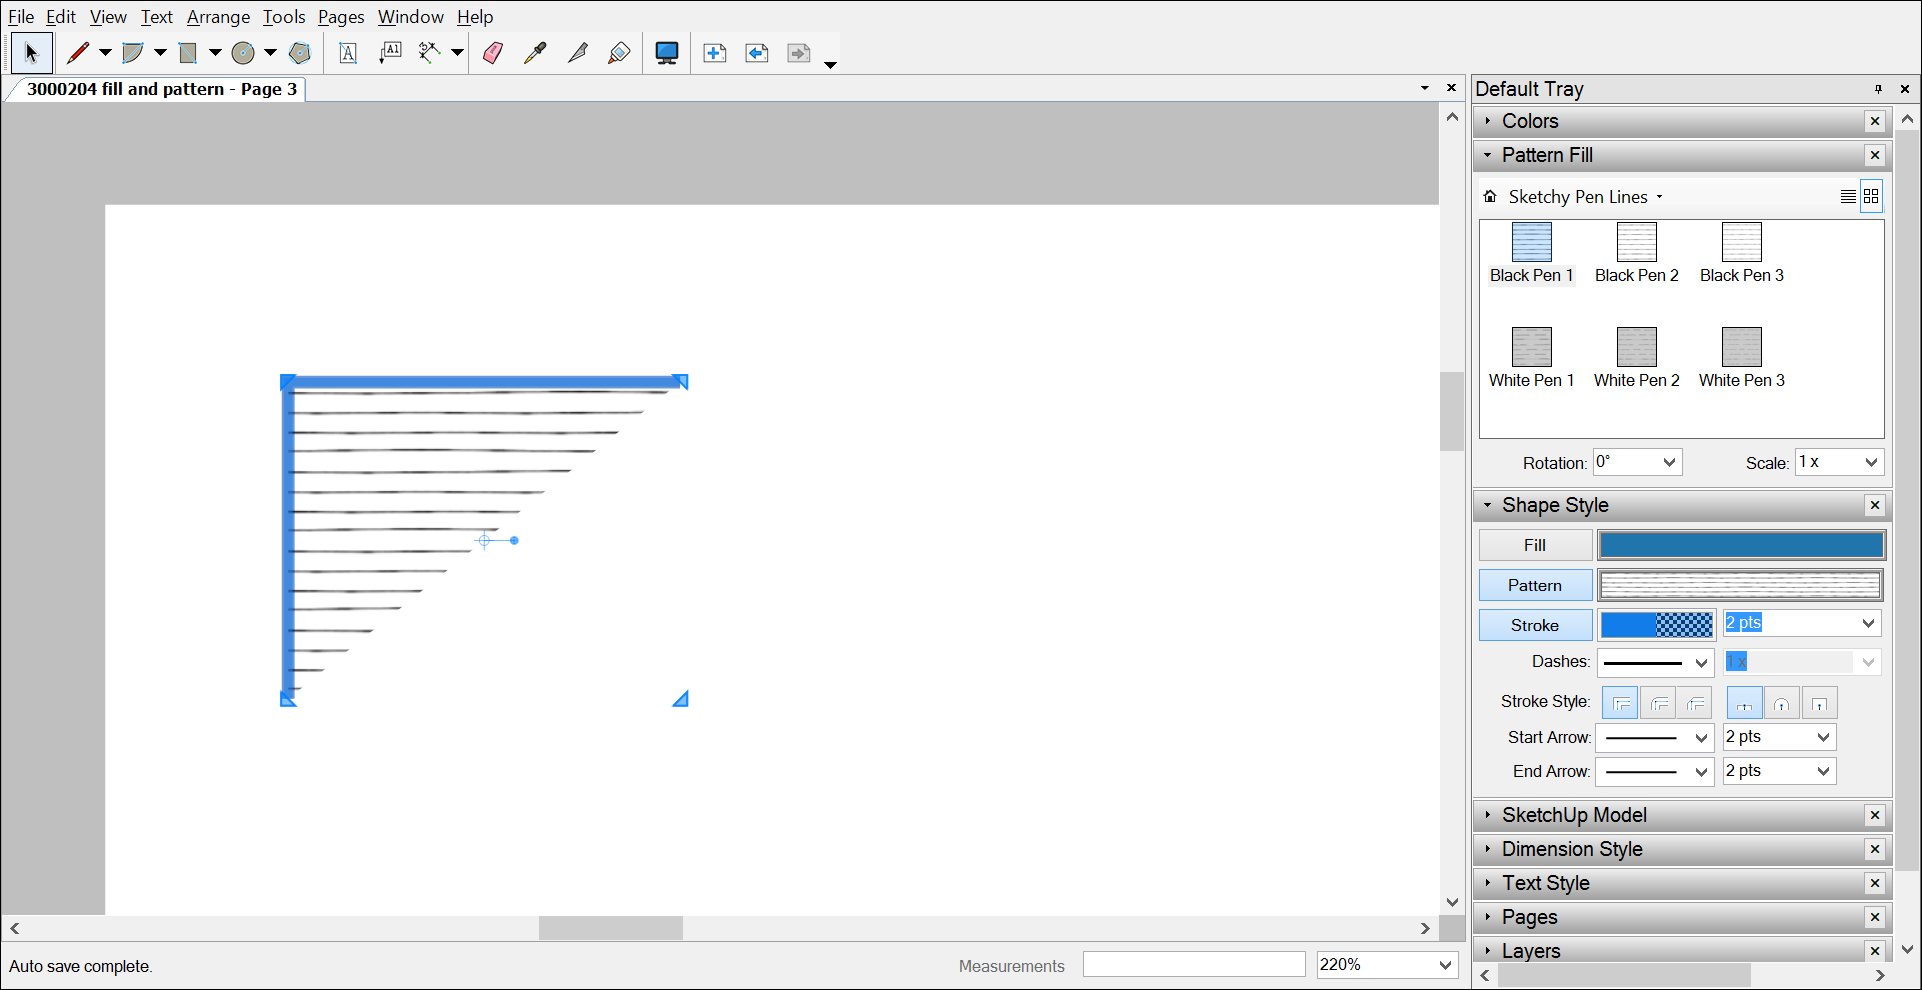Start the presentation with the monitor icon
The width and height of the screenshot is (1922, 990).
666,52
